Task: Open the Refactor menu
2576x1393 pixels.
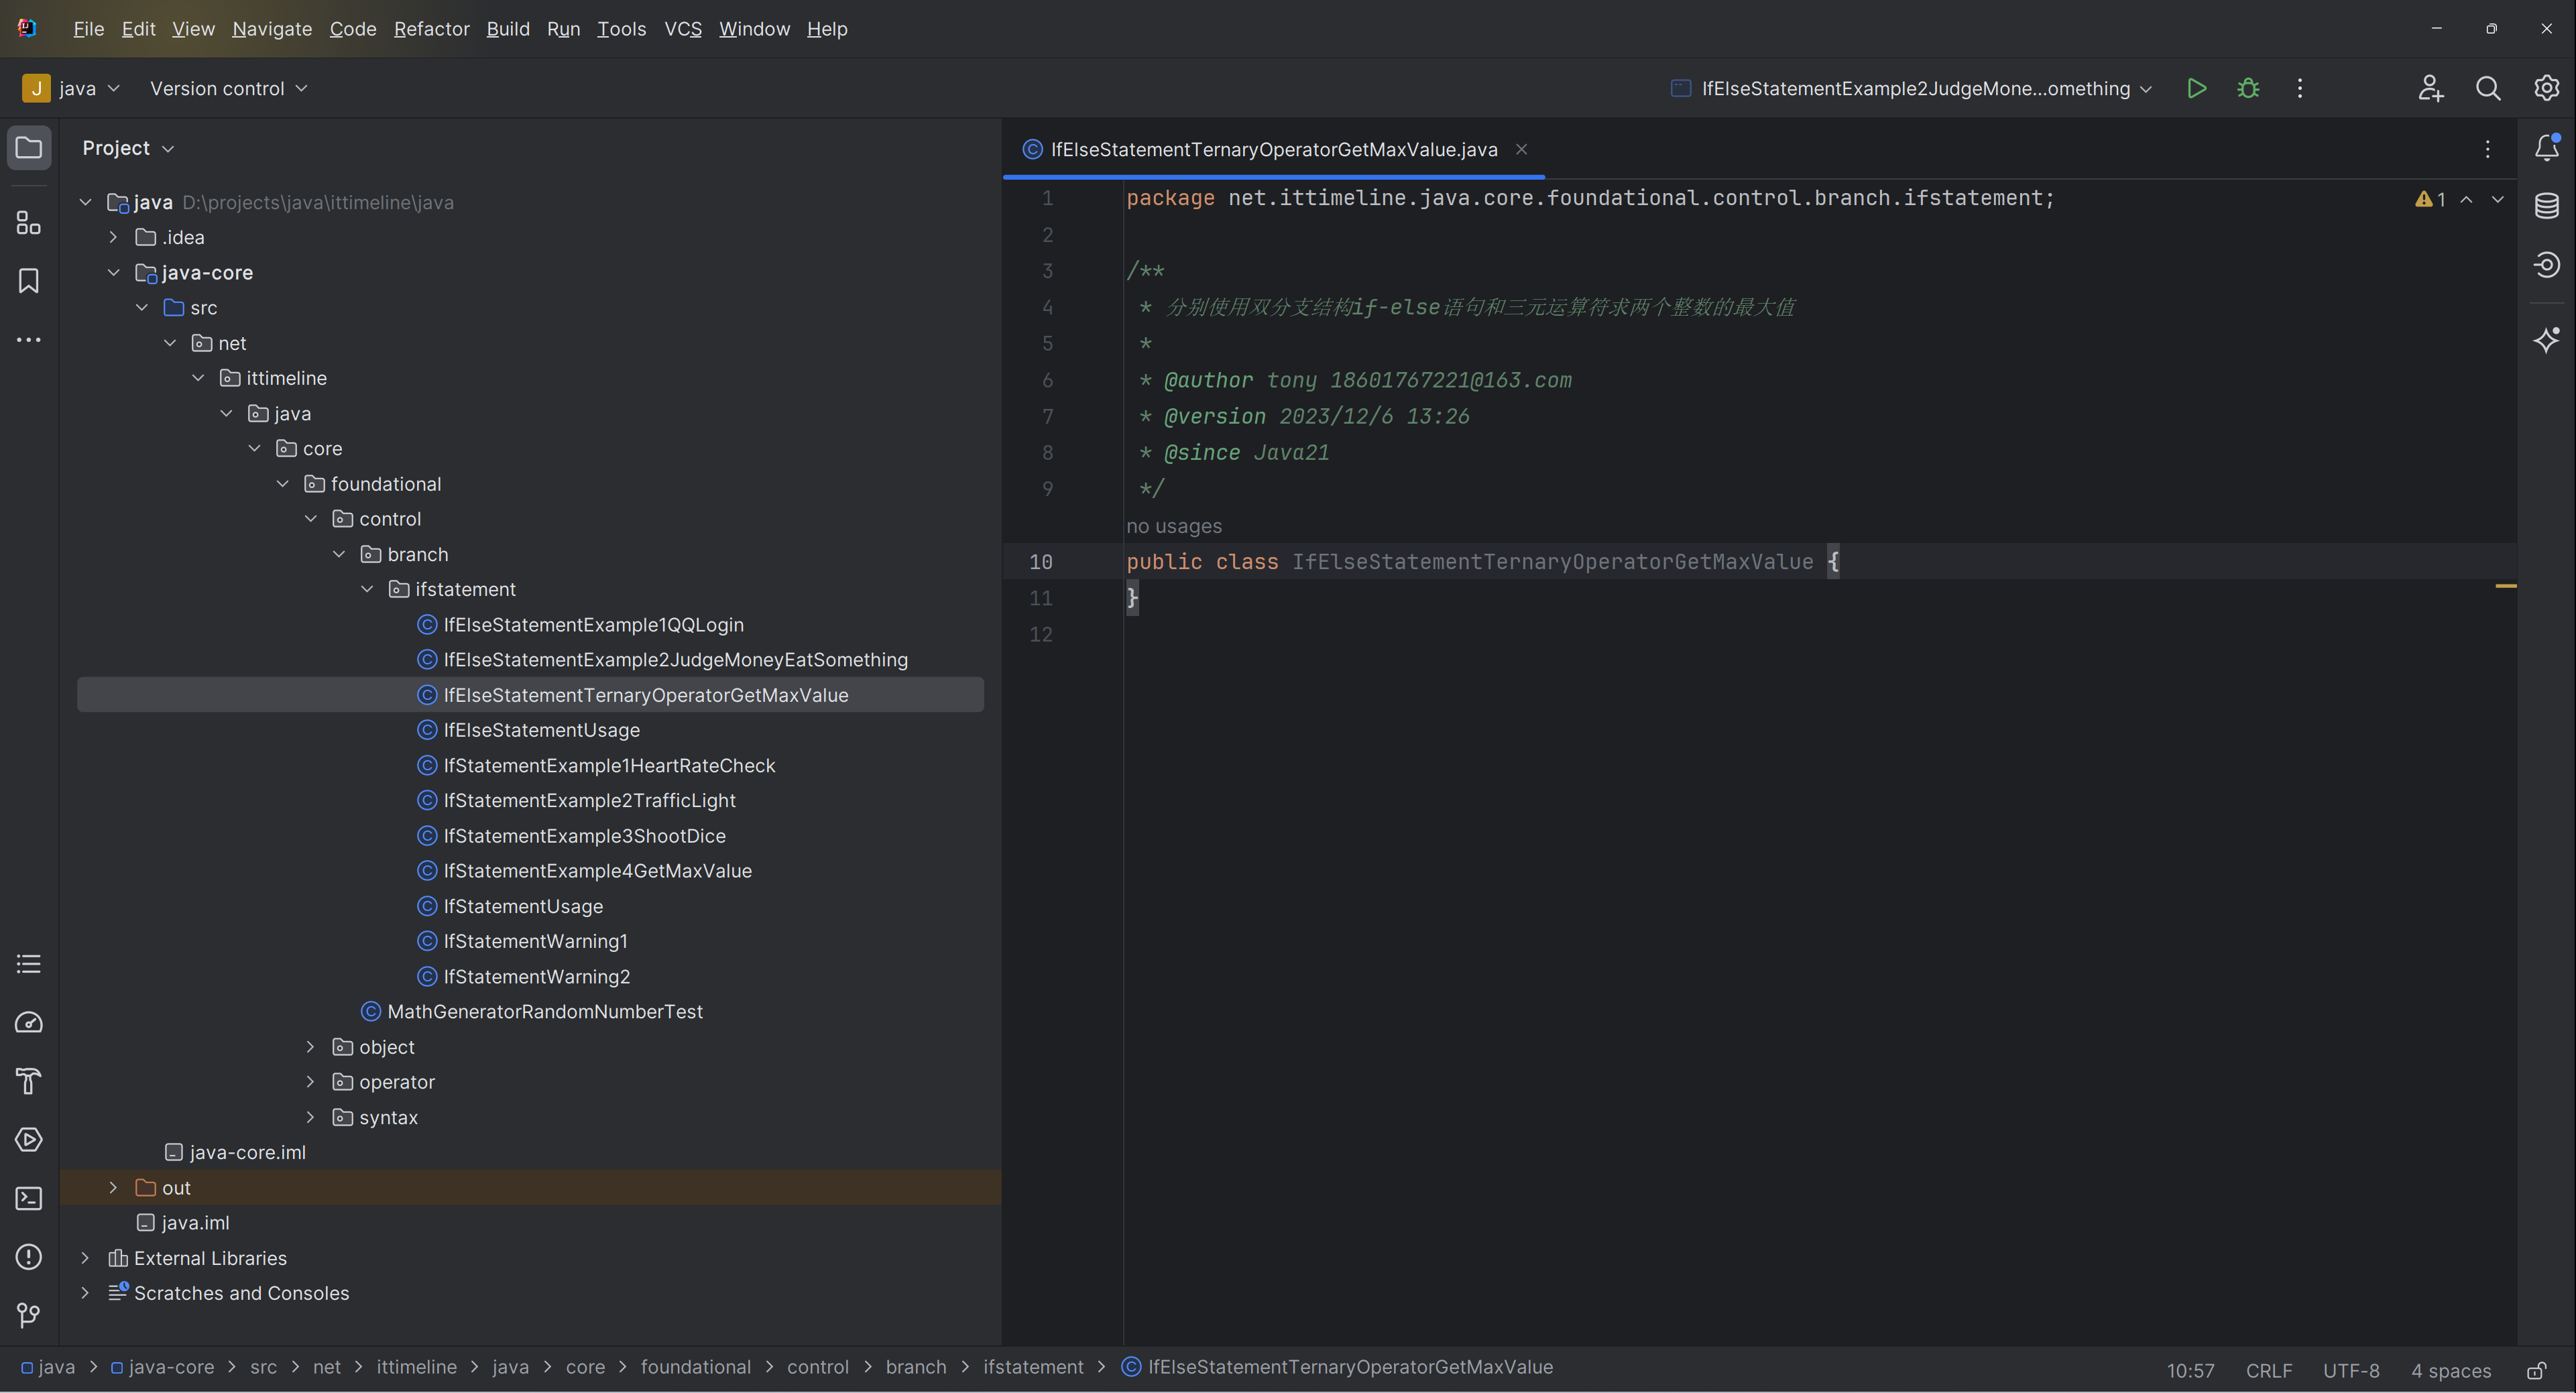Action: (x=432, y=29)
